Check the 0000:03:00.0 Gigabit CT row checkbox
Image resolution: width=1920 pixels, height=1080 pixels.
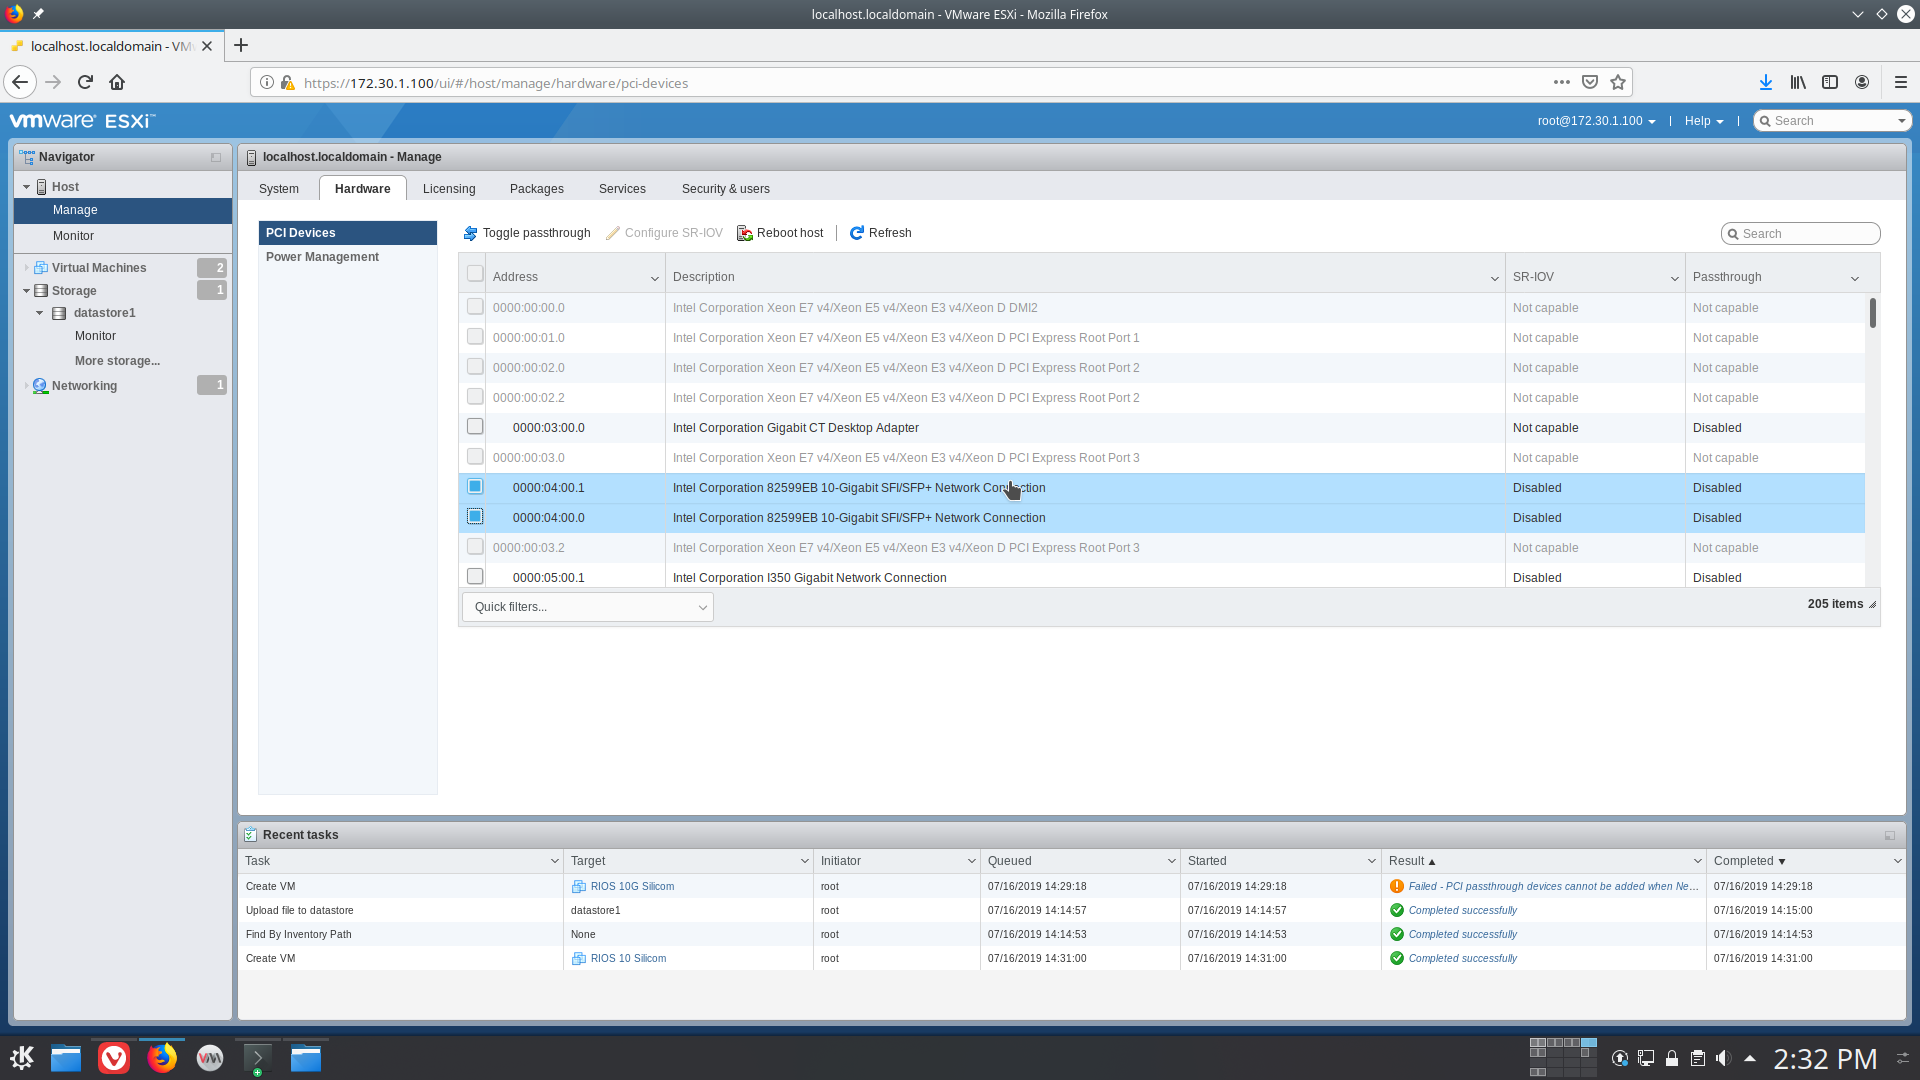tap(475, 427)
